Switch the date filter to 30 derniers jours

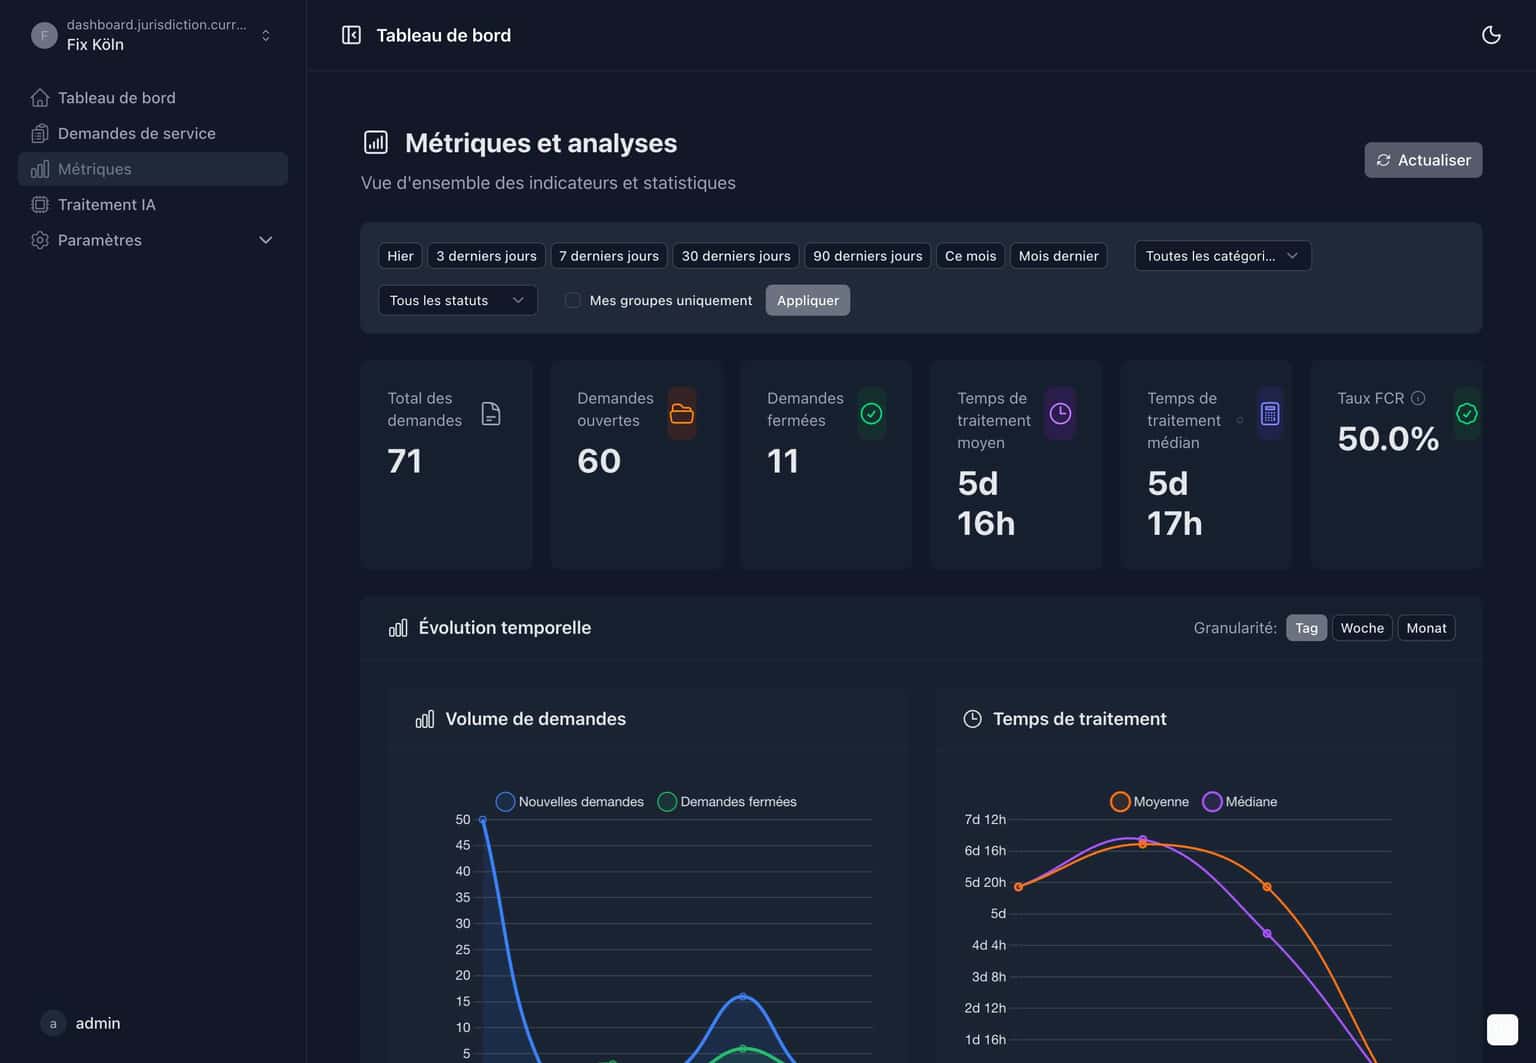tap(735, 255)
